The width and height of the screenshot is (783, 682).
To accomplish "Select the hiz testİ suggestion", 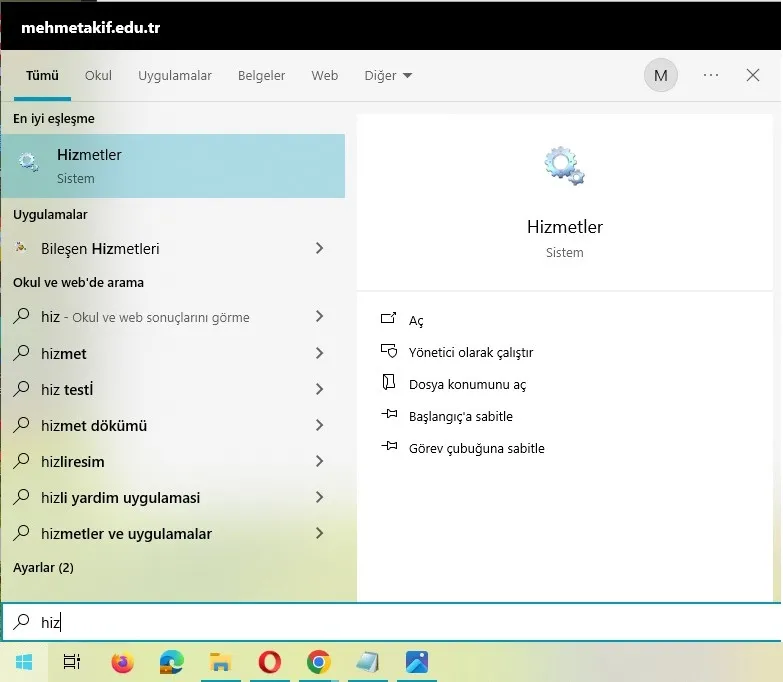I will click(x=173, y=389).
